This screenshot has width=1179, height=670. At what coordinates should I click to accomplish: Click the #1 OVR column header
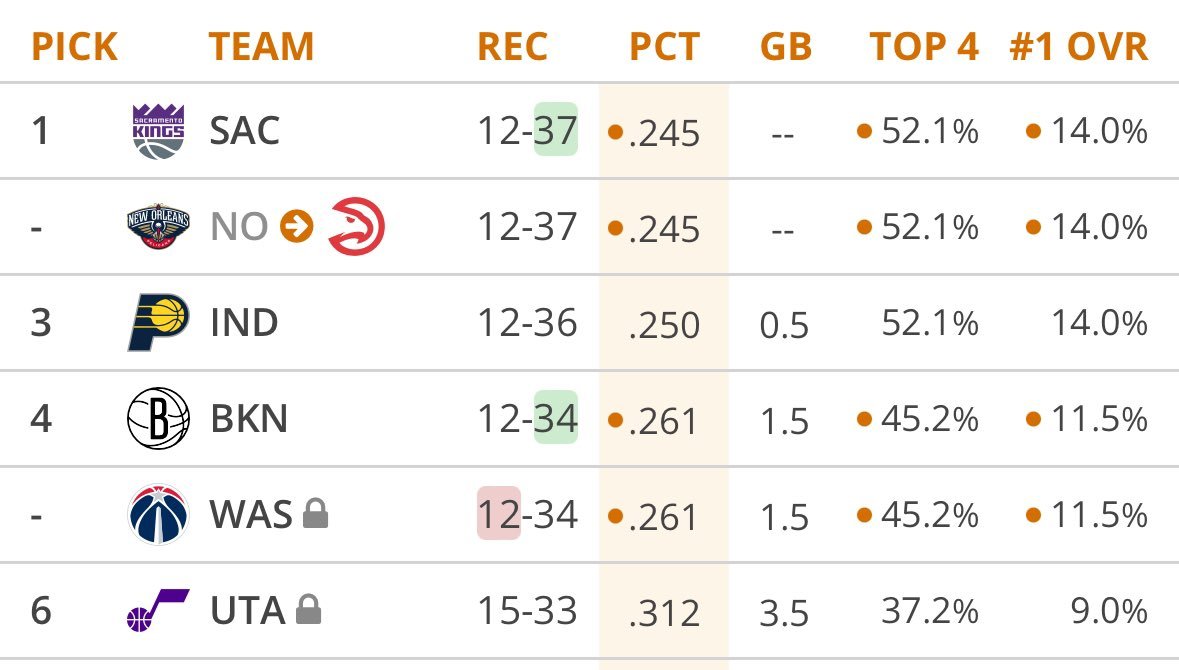click(1079, 46)
